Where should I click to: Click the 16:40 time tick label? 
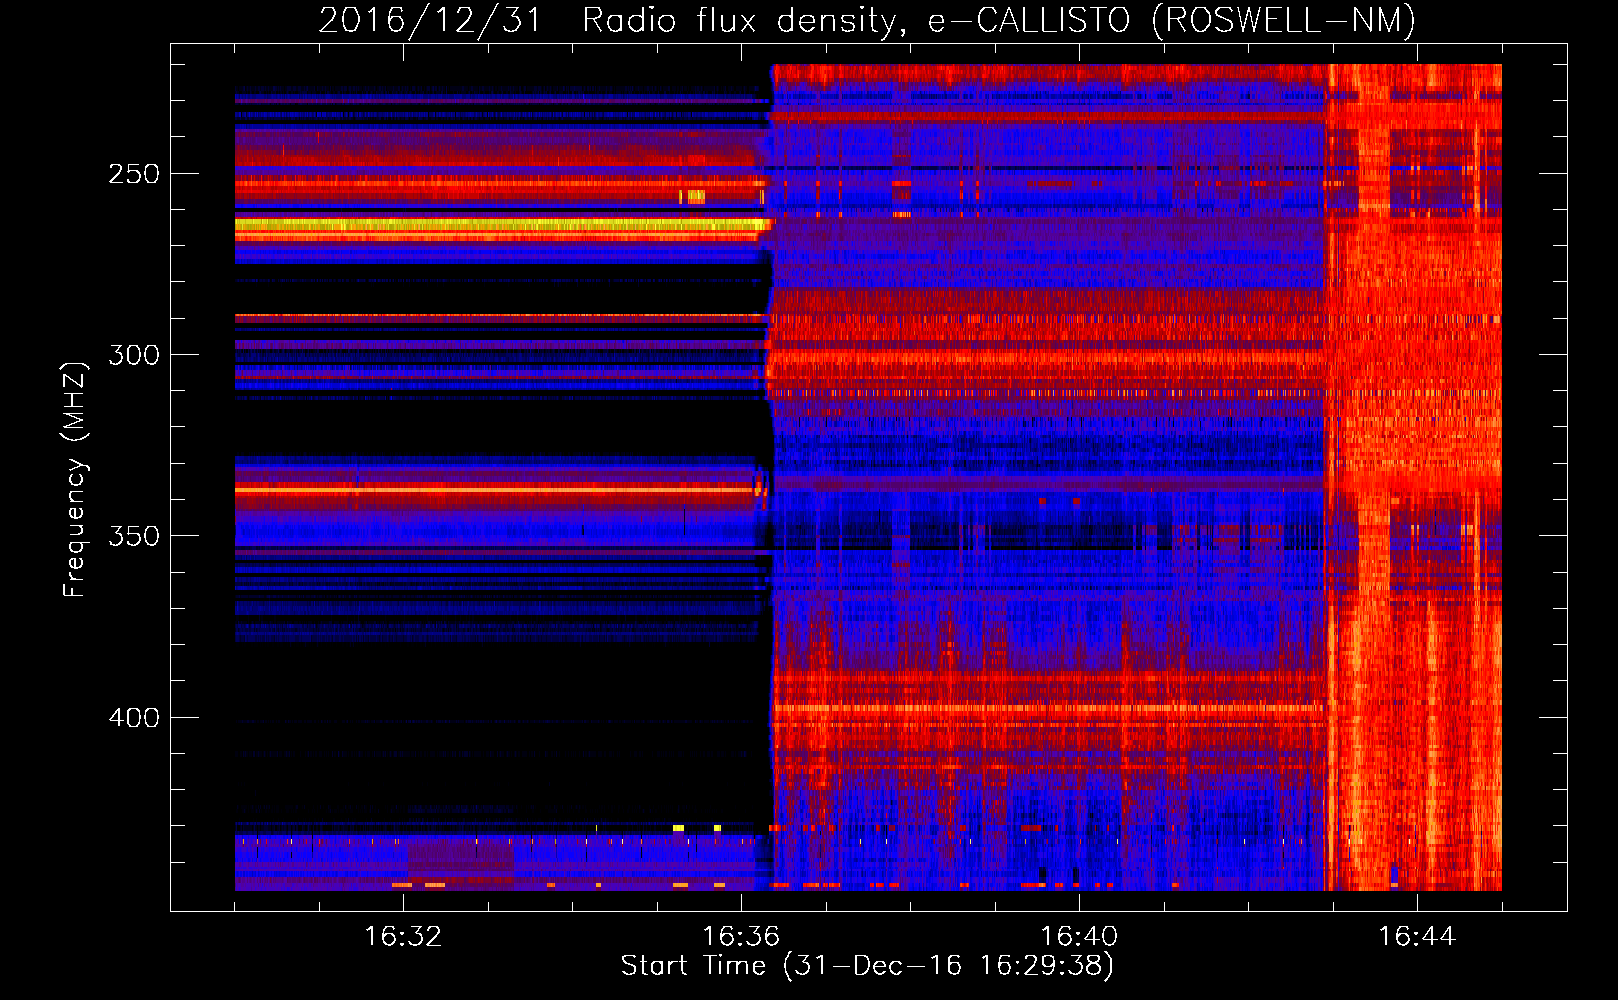[1079, 936]
